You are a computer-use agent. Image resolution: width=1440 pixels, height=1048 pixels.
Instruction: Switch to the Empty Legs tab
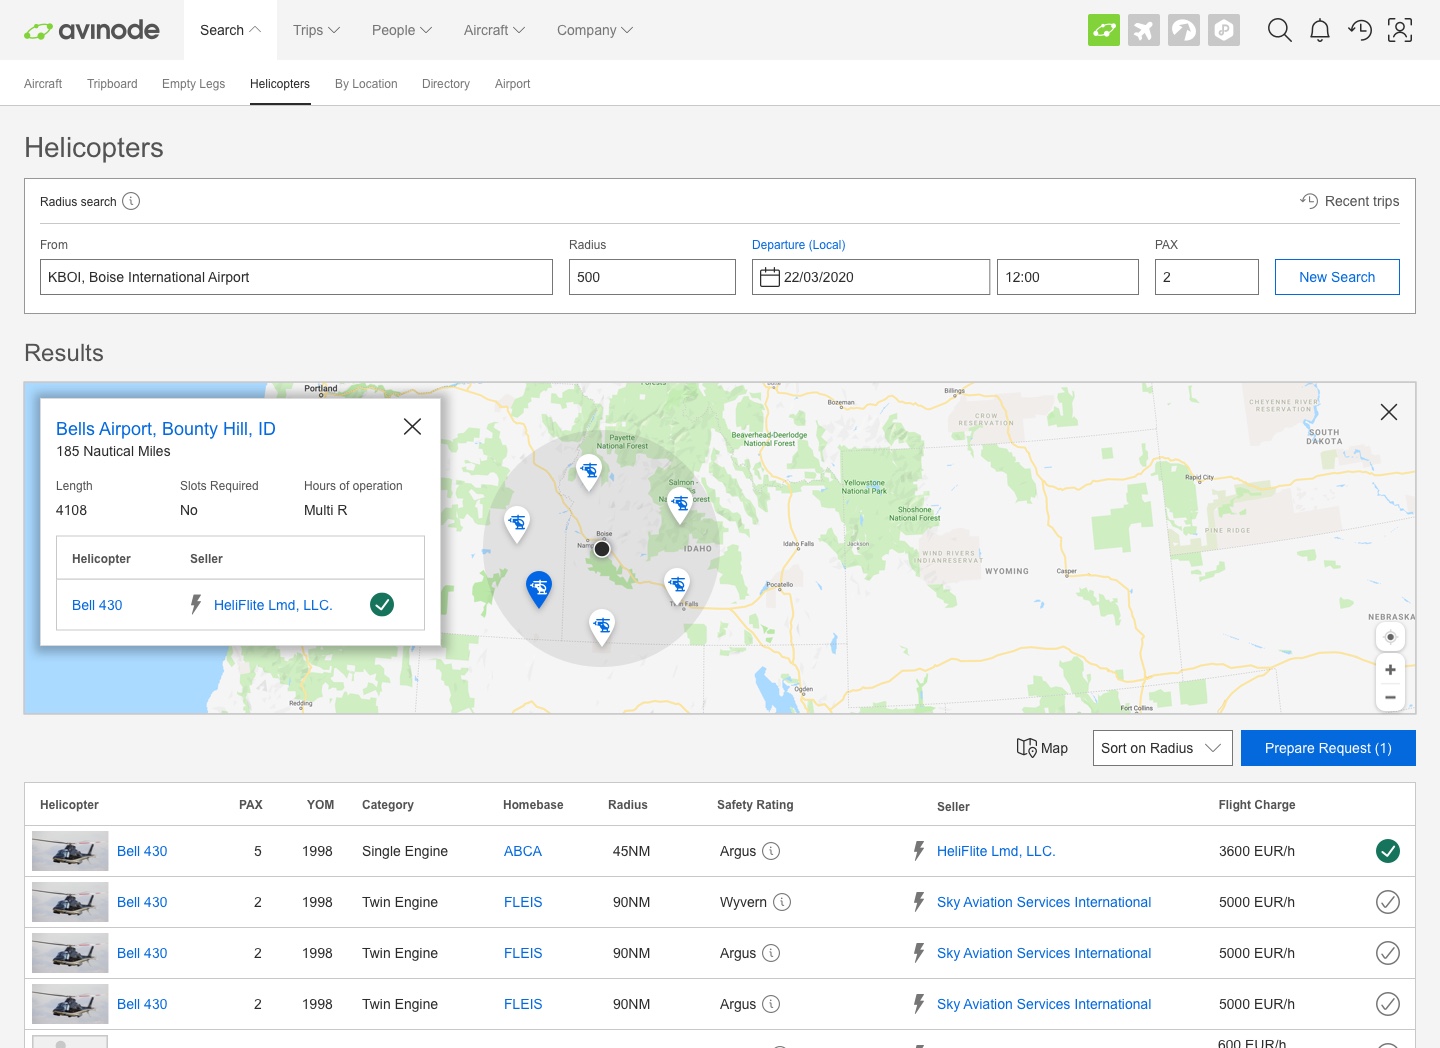pyautogui.click(x=193, y=84)
